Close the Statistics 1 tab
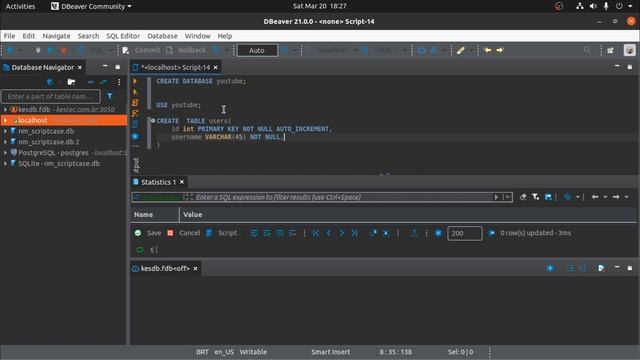Screen dimensions: 640x360 [x=182, y=182]
